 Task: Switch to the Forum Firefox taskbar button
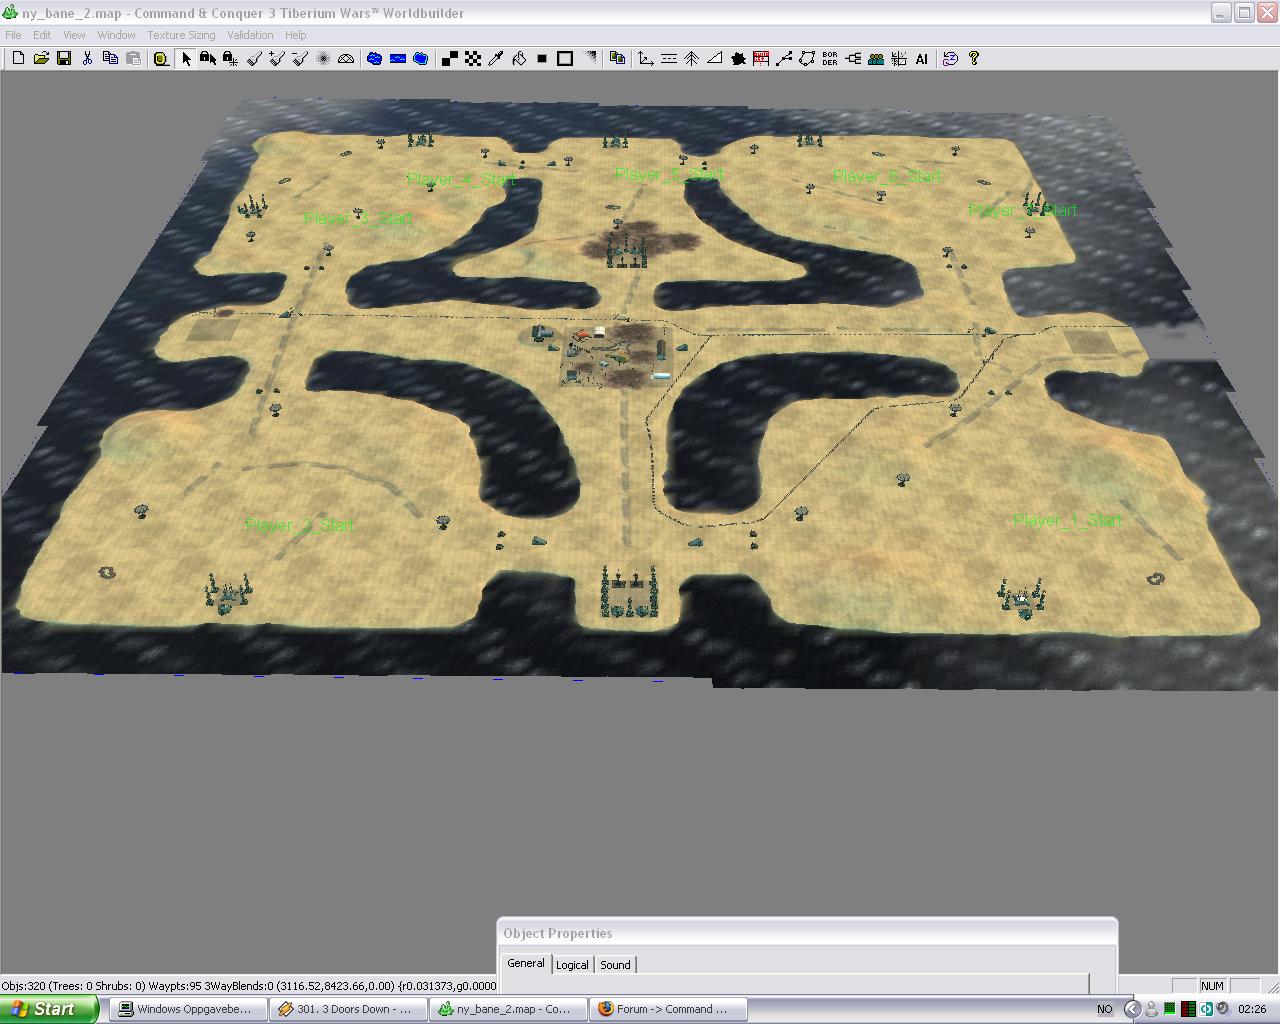coord(668,1009)
